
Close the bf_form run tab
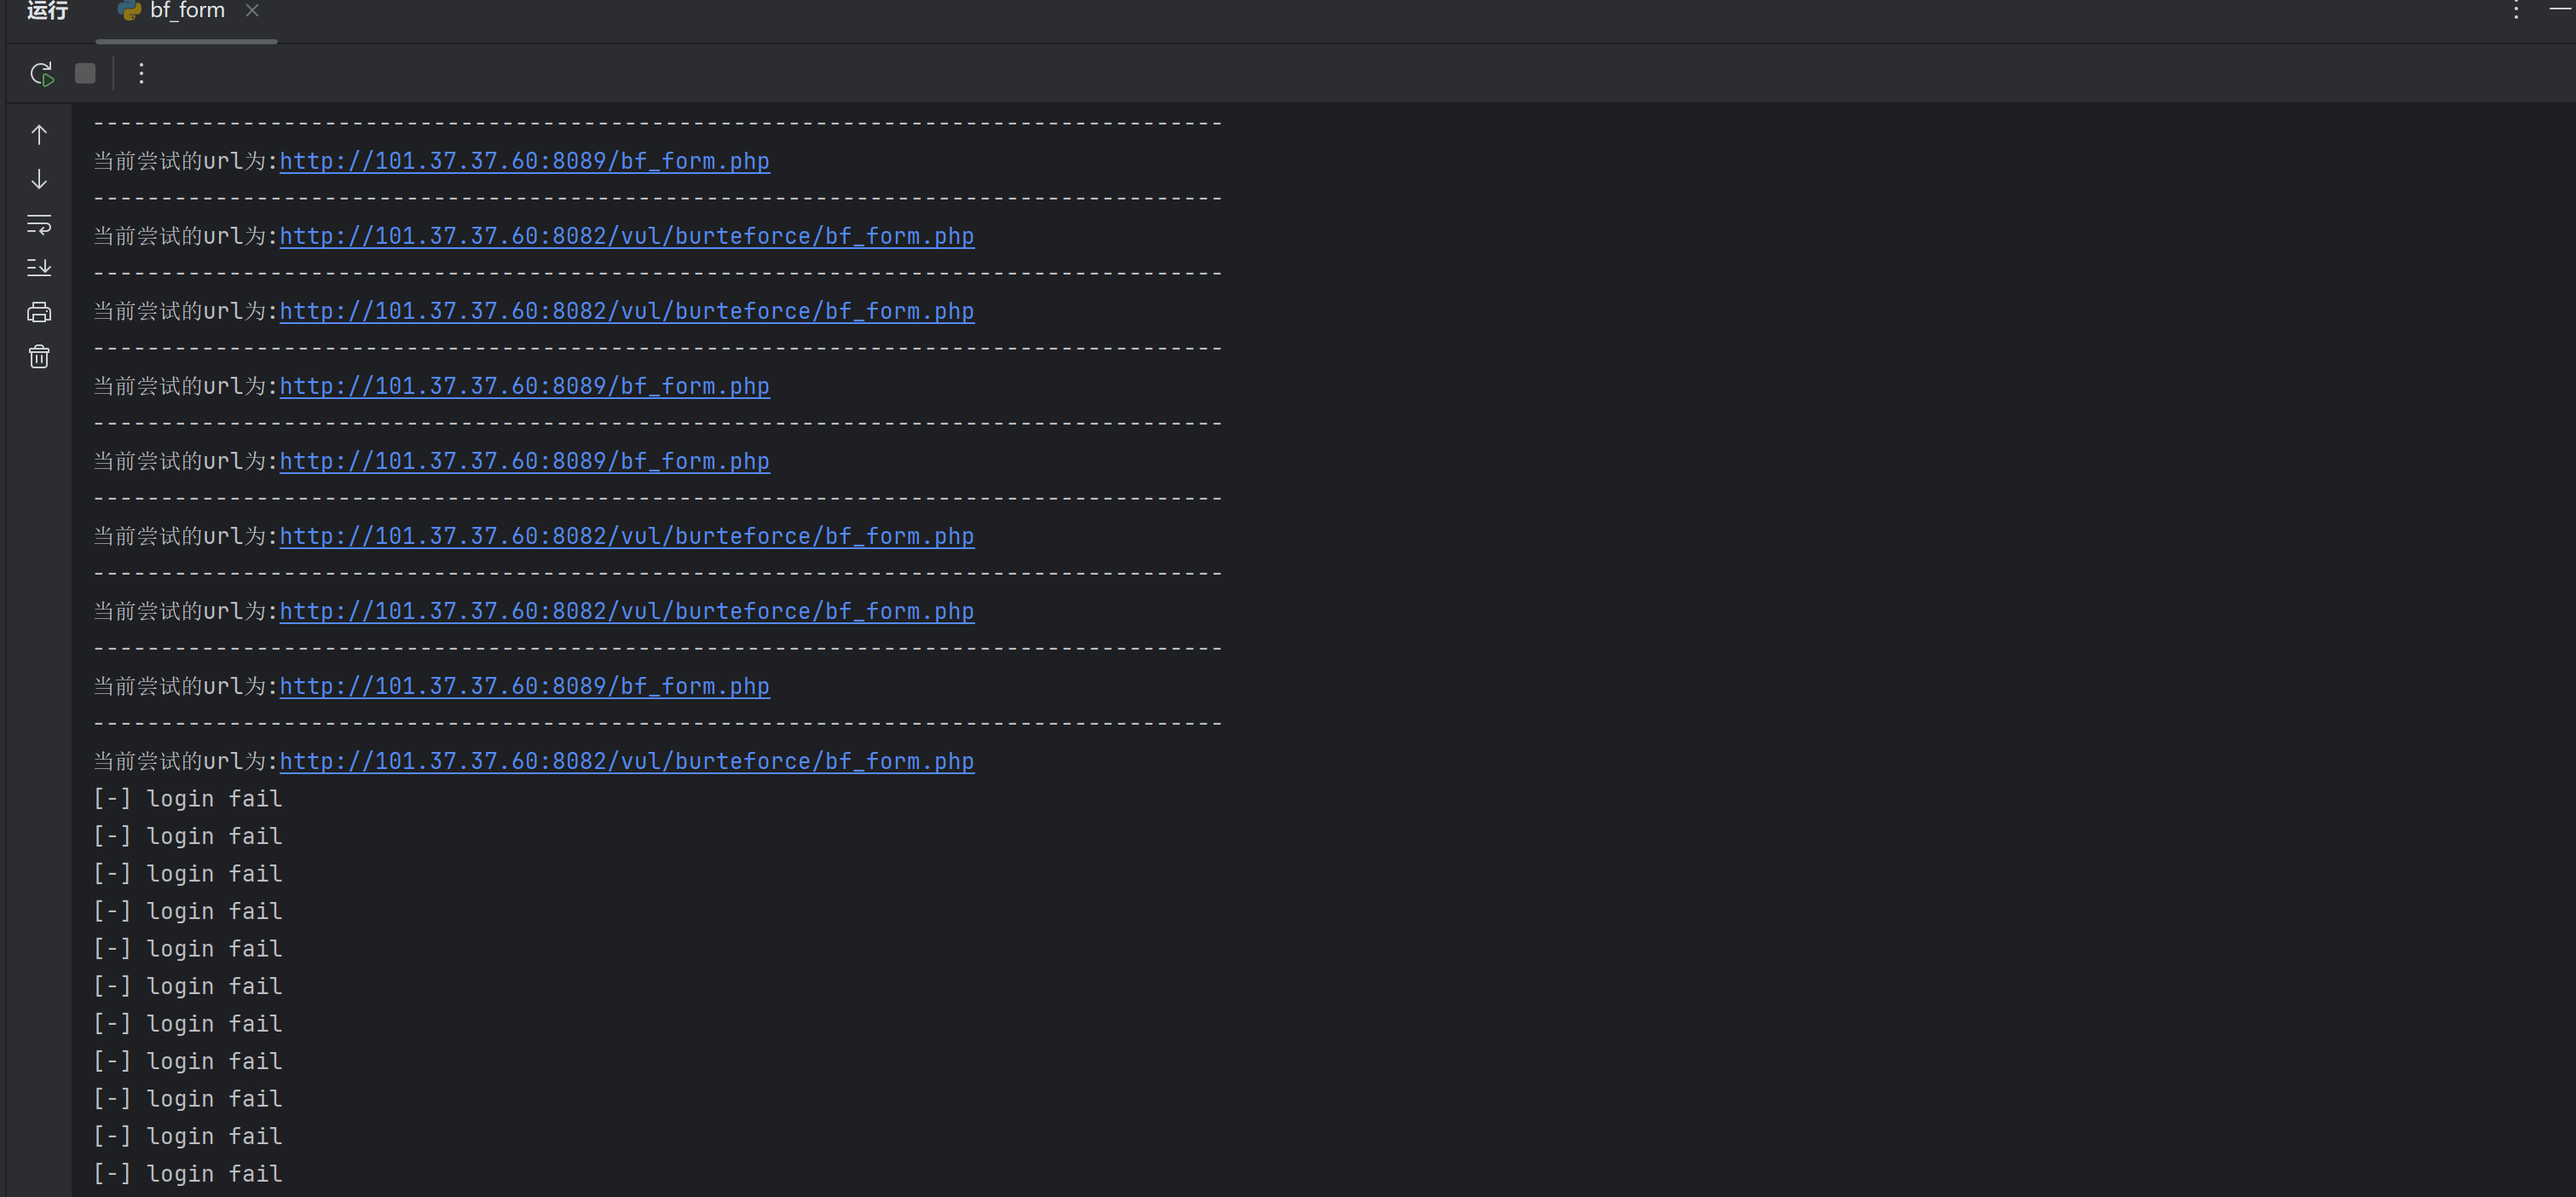click(x=252, y=11)
